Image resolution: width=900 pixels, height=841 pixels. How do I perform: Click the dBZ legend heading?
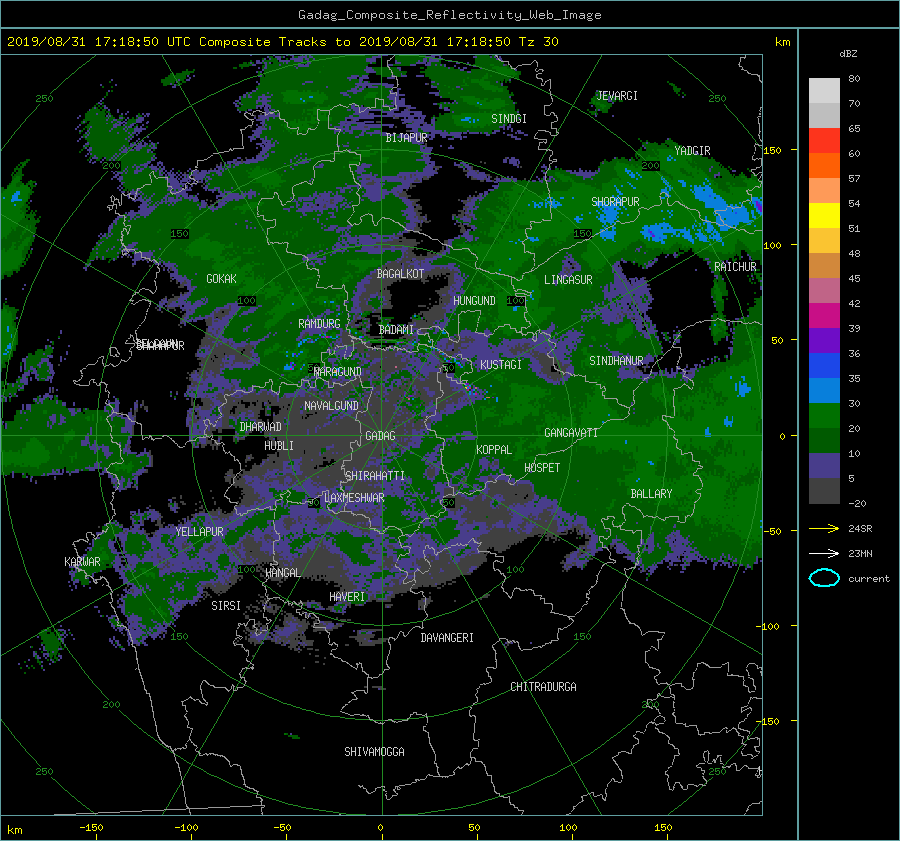tap(848, 53)
